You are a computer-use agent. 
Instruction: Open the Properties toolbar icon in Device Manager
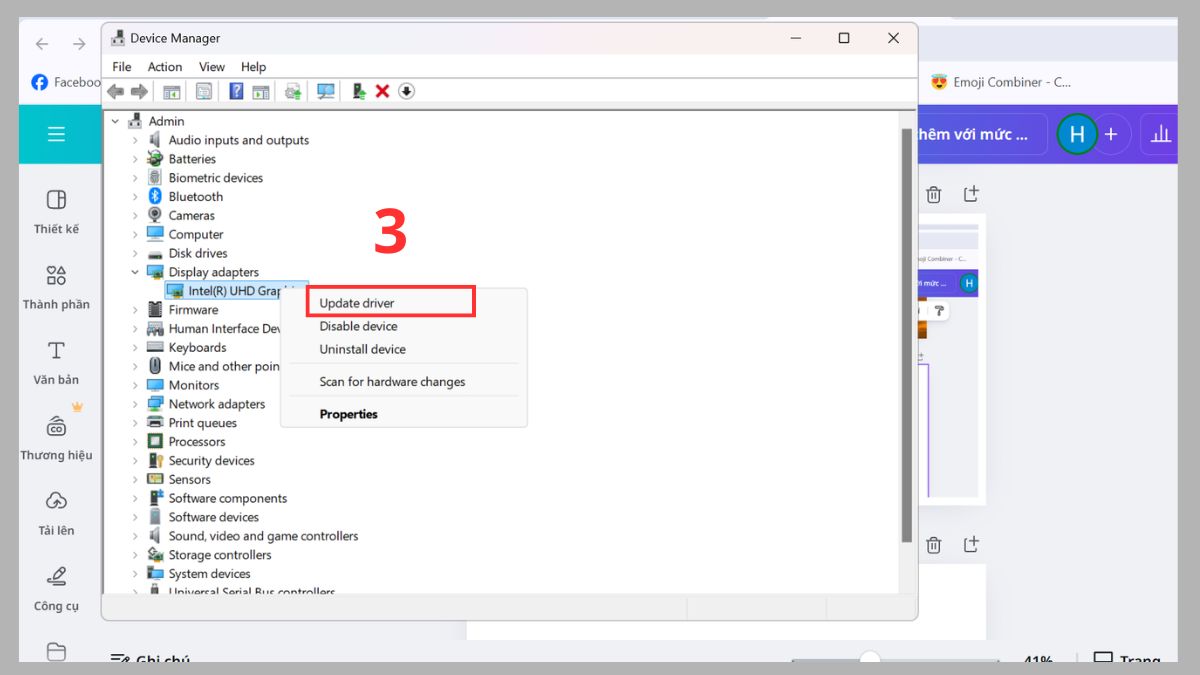204,91
